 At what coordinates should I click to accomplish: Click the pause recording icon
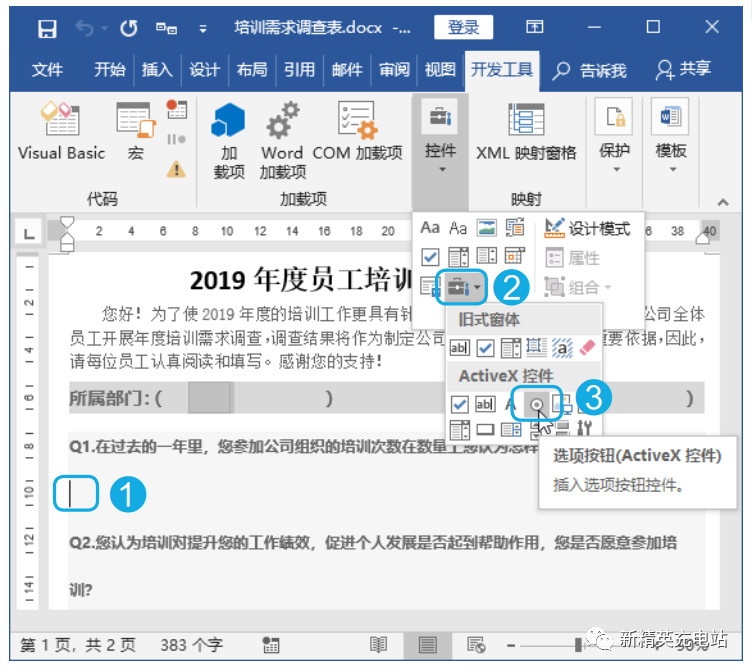coord(176,140)
